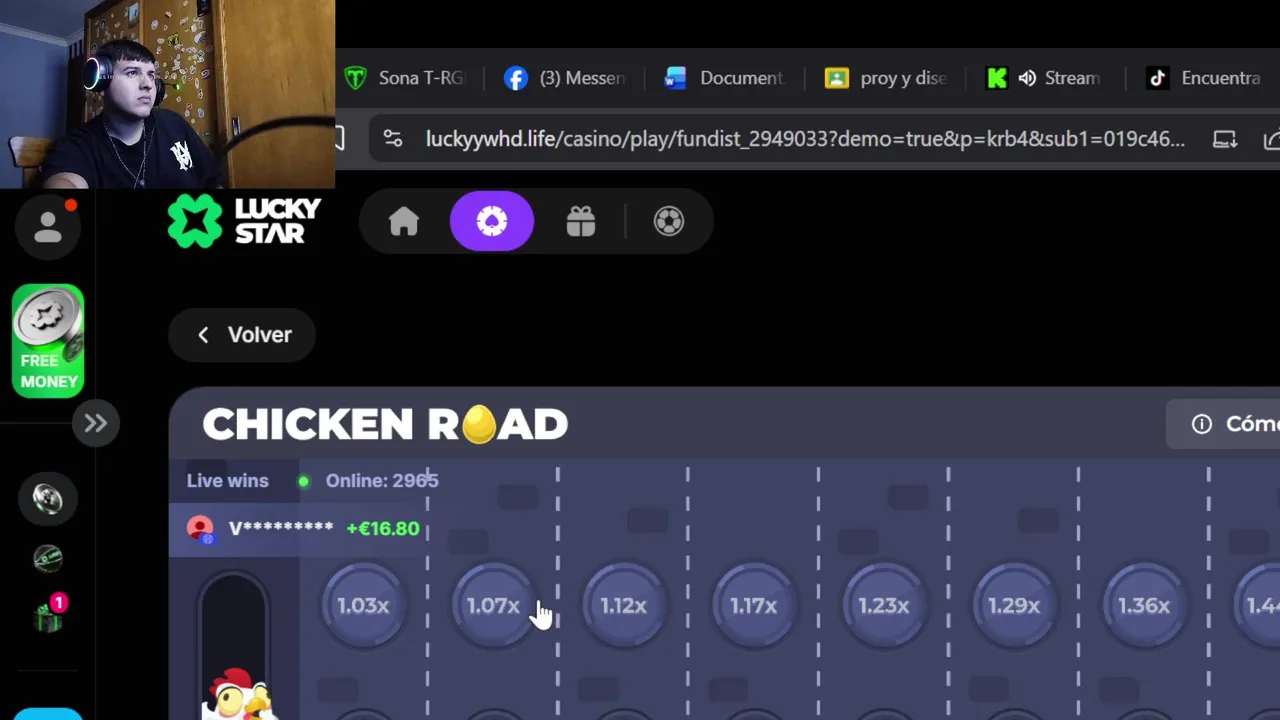Open the soccer ball sports icon
The width and height of the screenshot is (1280, 720).
(x=669, y=221)
